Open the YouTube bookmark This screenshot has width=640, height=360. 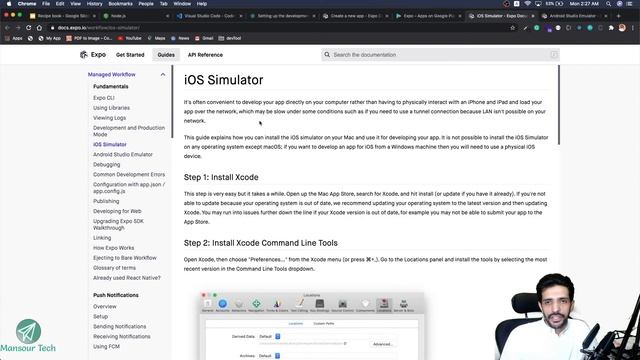(x=129, y=38)
